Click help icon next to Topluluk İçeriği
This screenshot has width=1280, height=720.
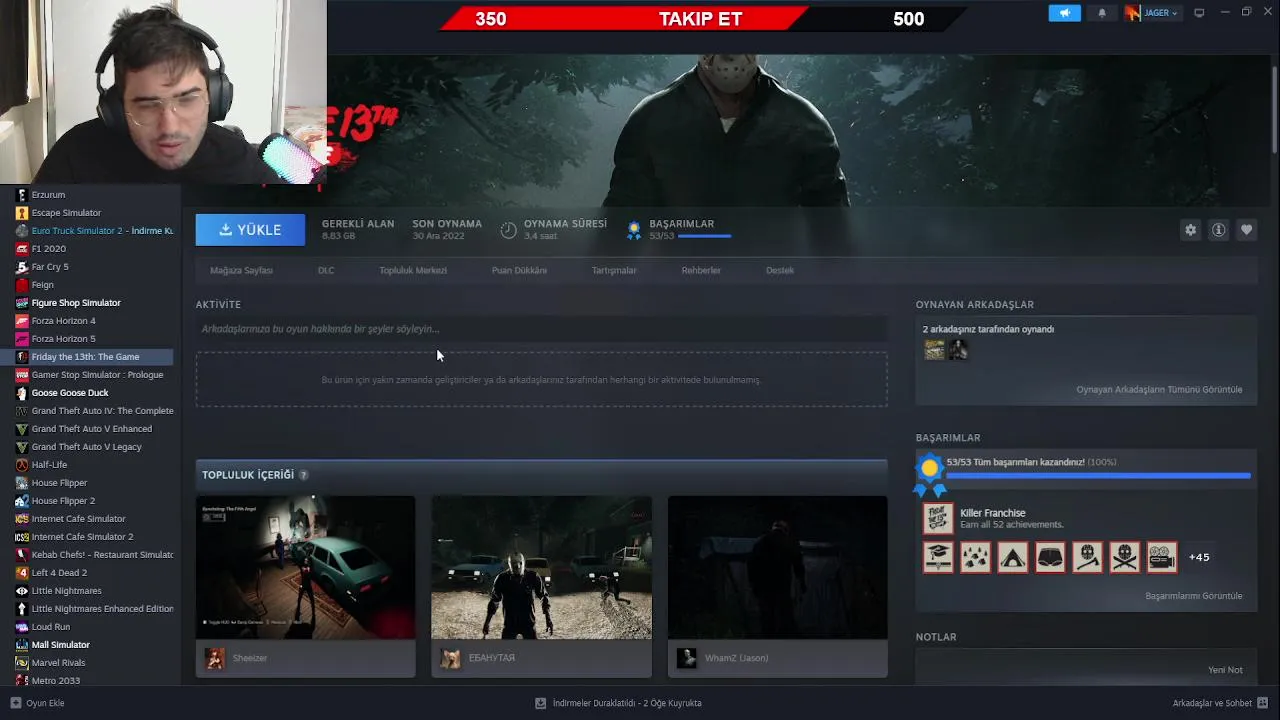[303, 475]
